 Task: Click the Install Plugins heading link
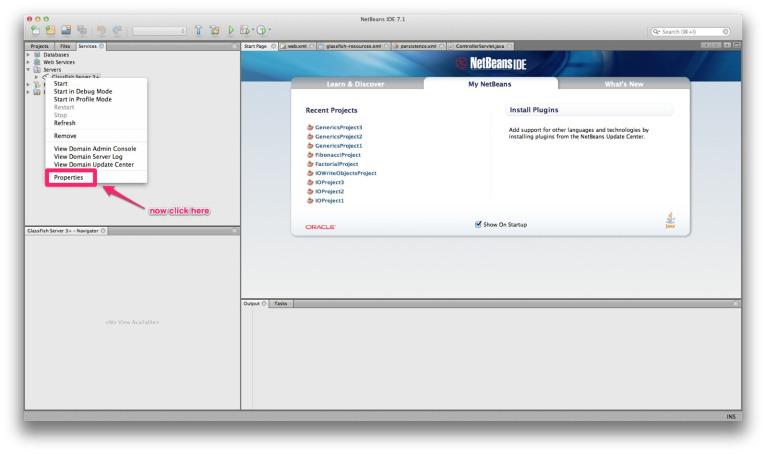(x=534, y=110)
